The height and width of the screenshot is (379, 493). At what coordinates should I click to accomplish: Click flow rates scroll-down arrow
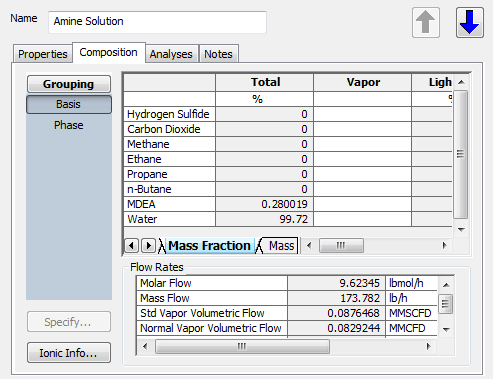[446, 329]
